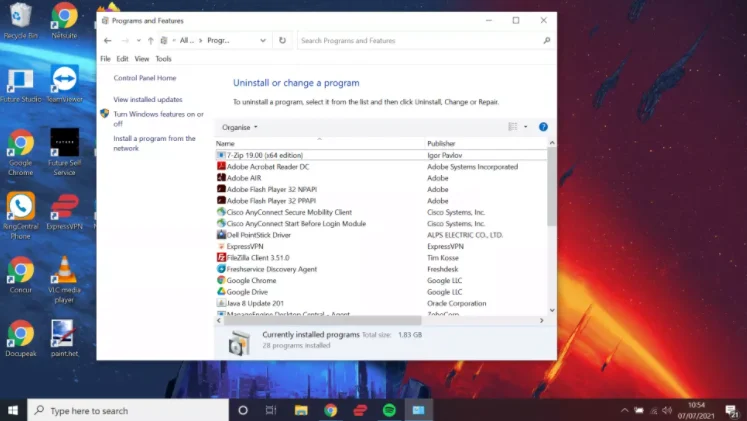
Task: Select Cisco AnyConnect Secure Mobility Client
Action: click(x=381, y=212)
